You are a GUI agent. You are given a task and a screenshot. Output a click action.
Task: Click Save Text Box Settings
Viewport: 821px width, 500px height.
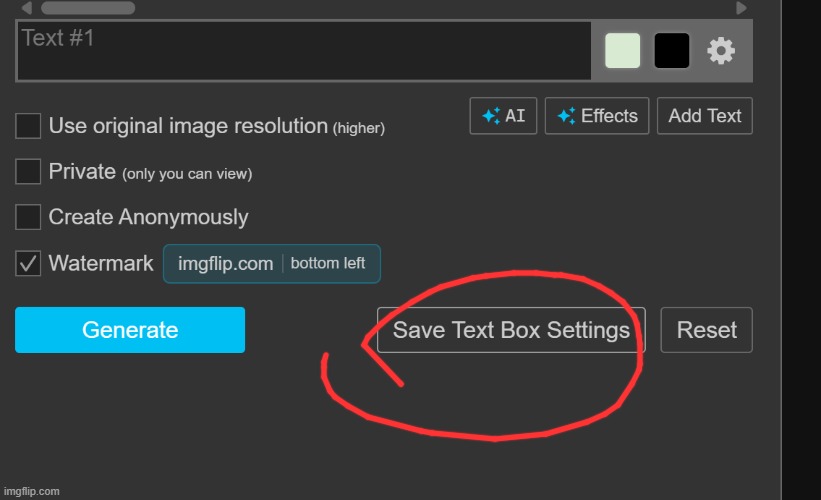(511, 330)
